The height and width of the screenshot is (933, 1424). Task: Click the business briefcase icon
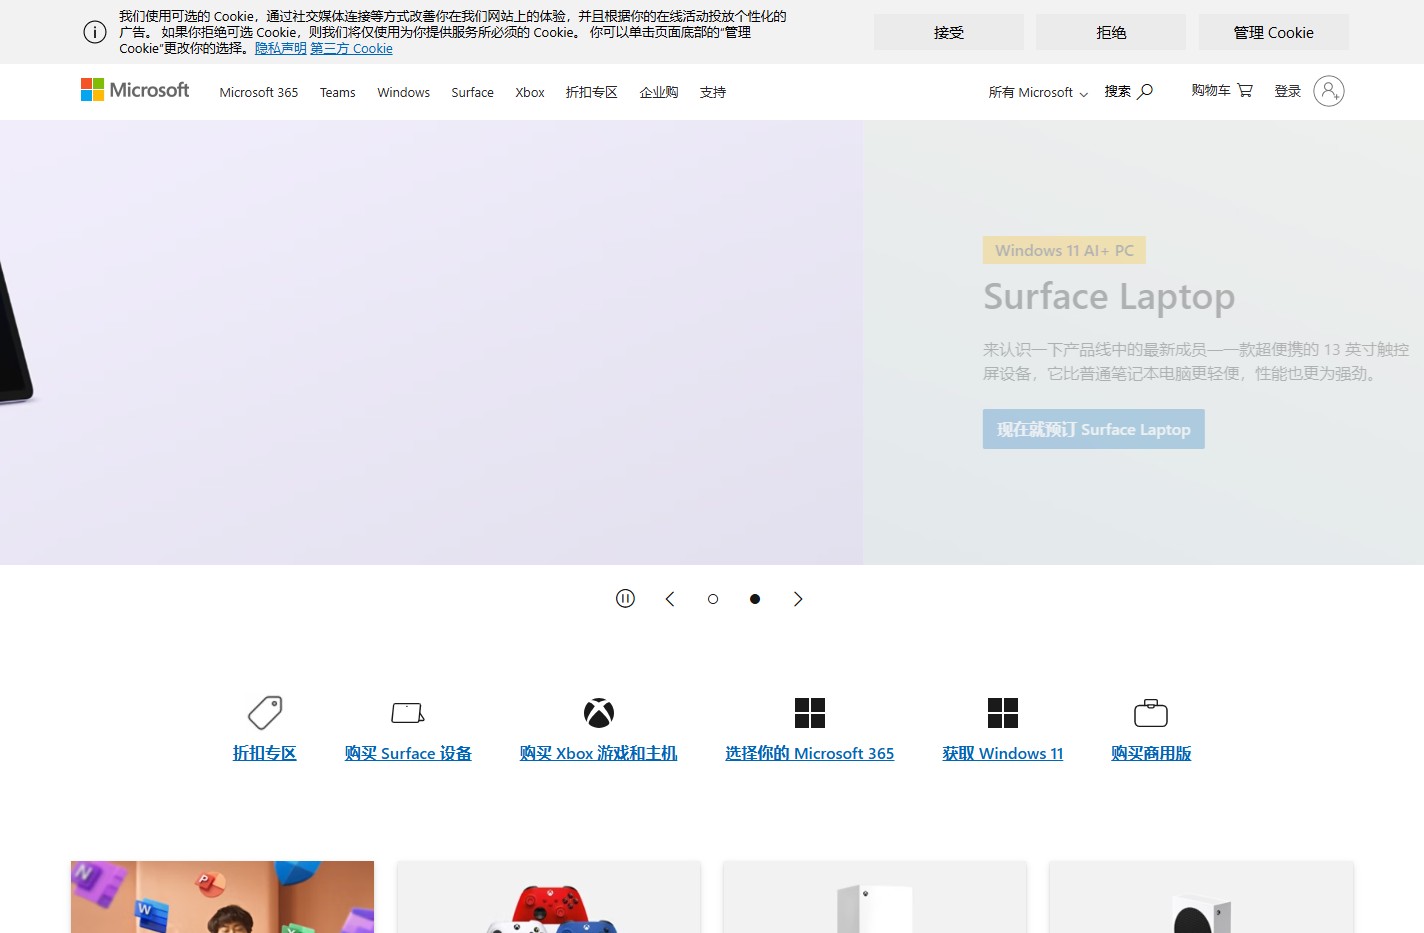[x=1151, y=713]
